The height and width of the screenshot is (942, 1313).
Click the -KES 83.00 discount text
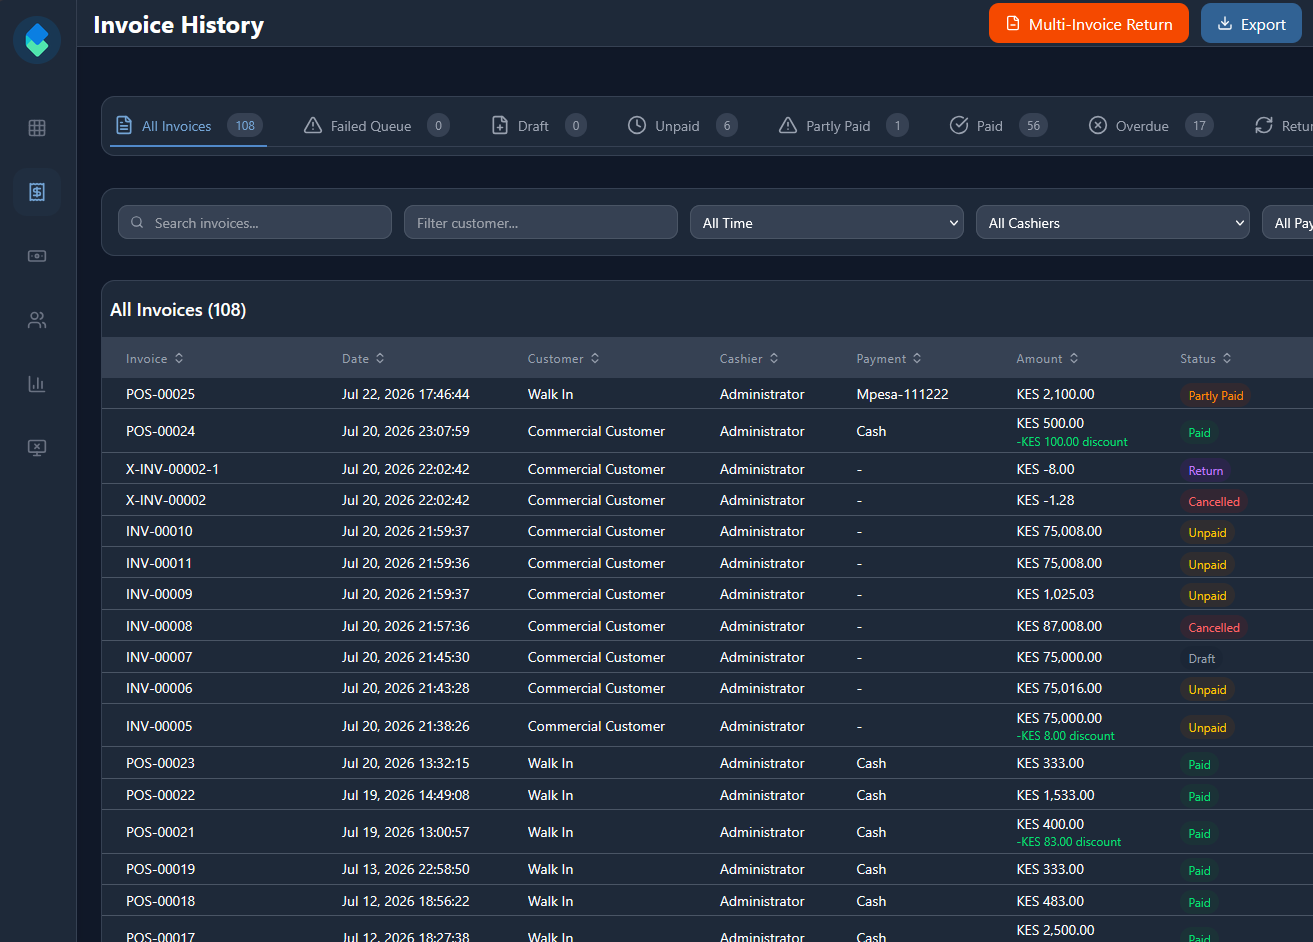point(1069,842)
